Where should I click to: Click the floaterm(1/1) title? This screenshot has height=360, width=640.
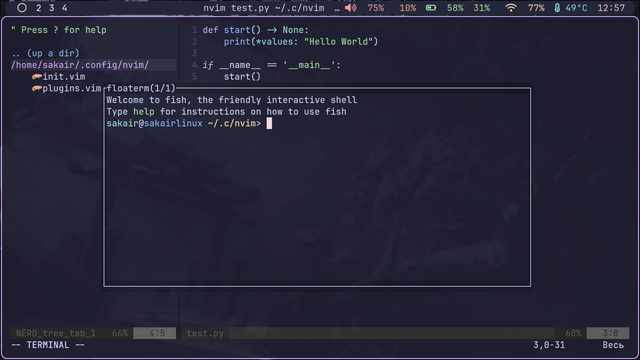pyautogui.click(x=141, y=88)
